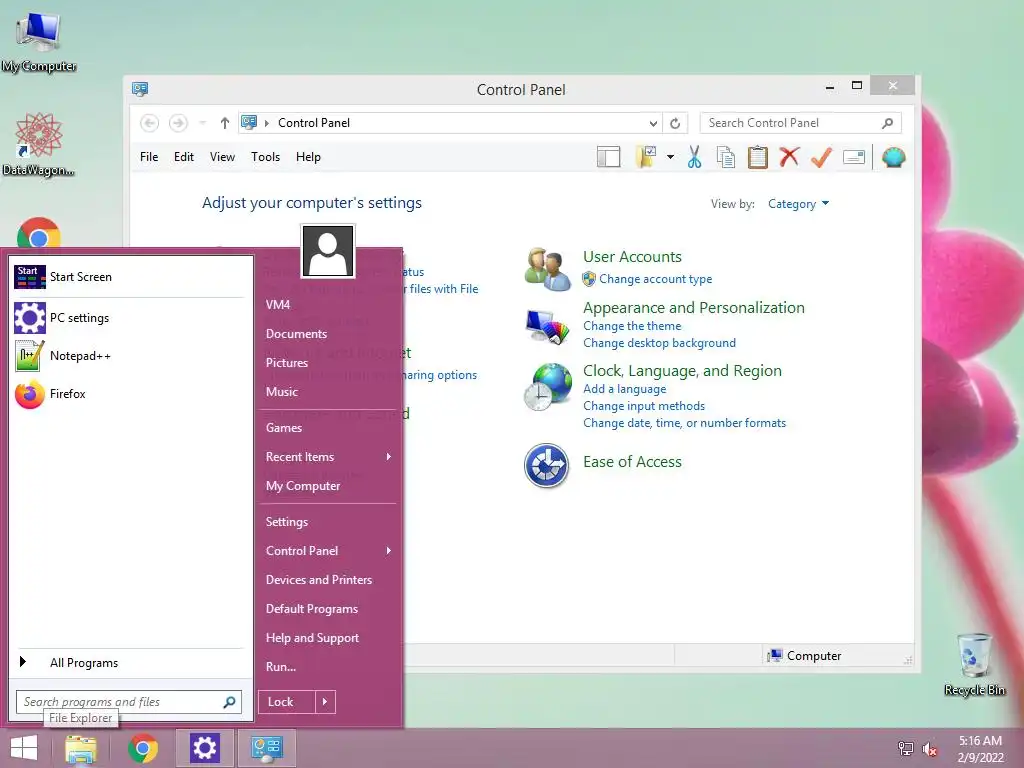This screenshot has height=768, width=1024.
Task: Click Change account type link
Action: click(x=656, y=279)
